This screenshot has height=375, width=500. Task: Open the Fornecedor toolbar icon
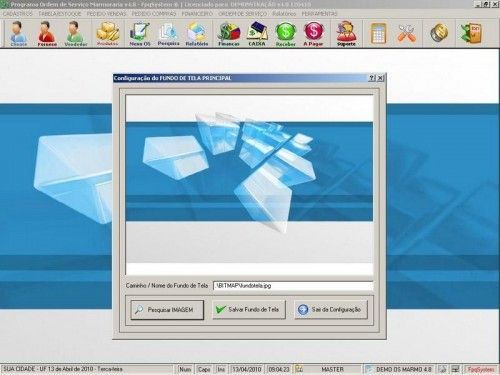(47, 33)
